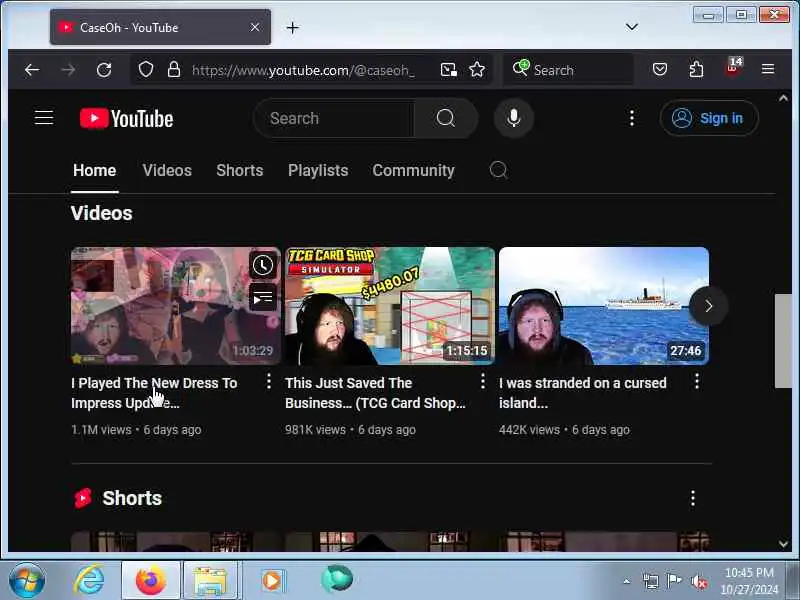Click the Firefox toolbar Search box
Viewport: 800px width, 600px height.
point(569,69)
